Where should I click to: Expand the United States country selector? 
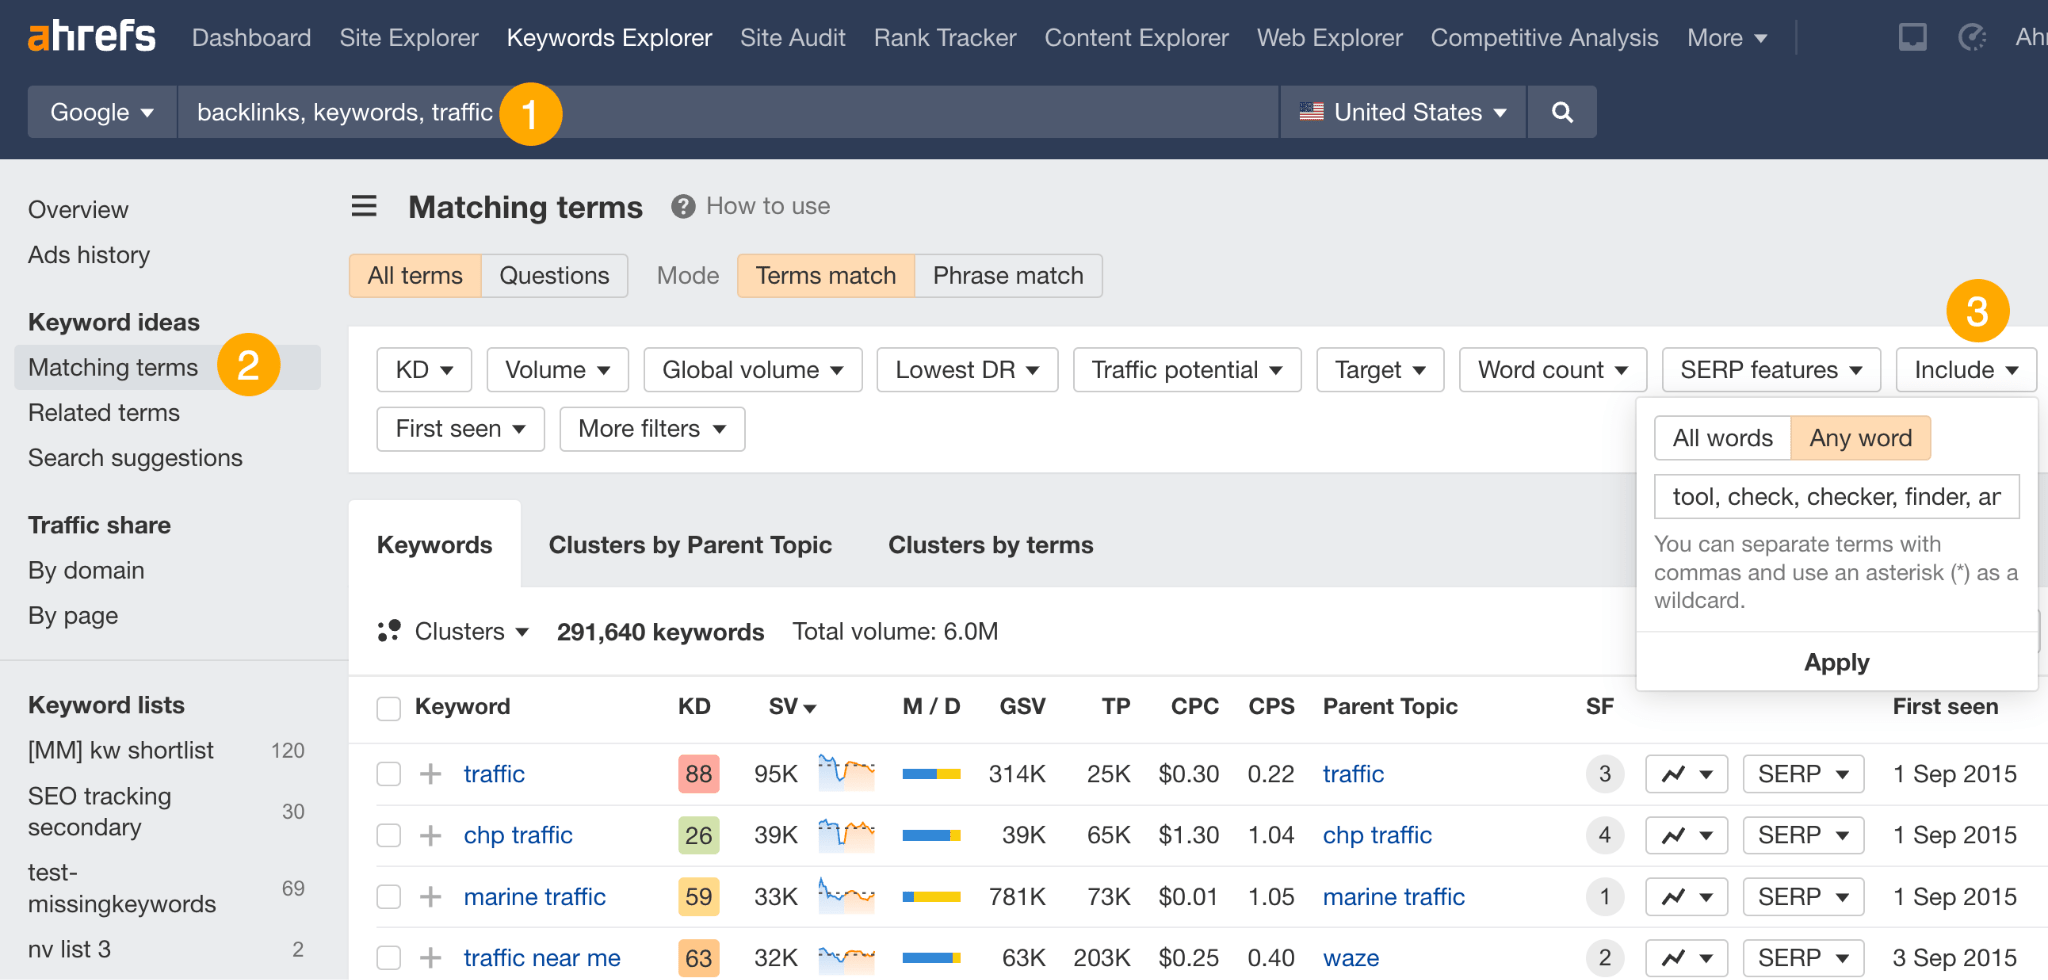coord(1402,112)
